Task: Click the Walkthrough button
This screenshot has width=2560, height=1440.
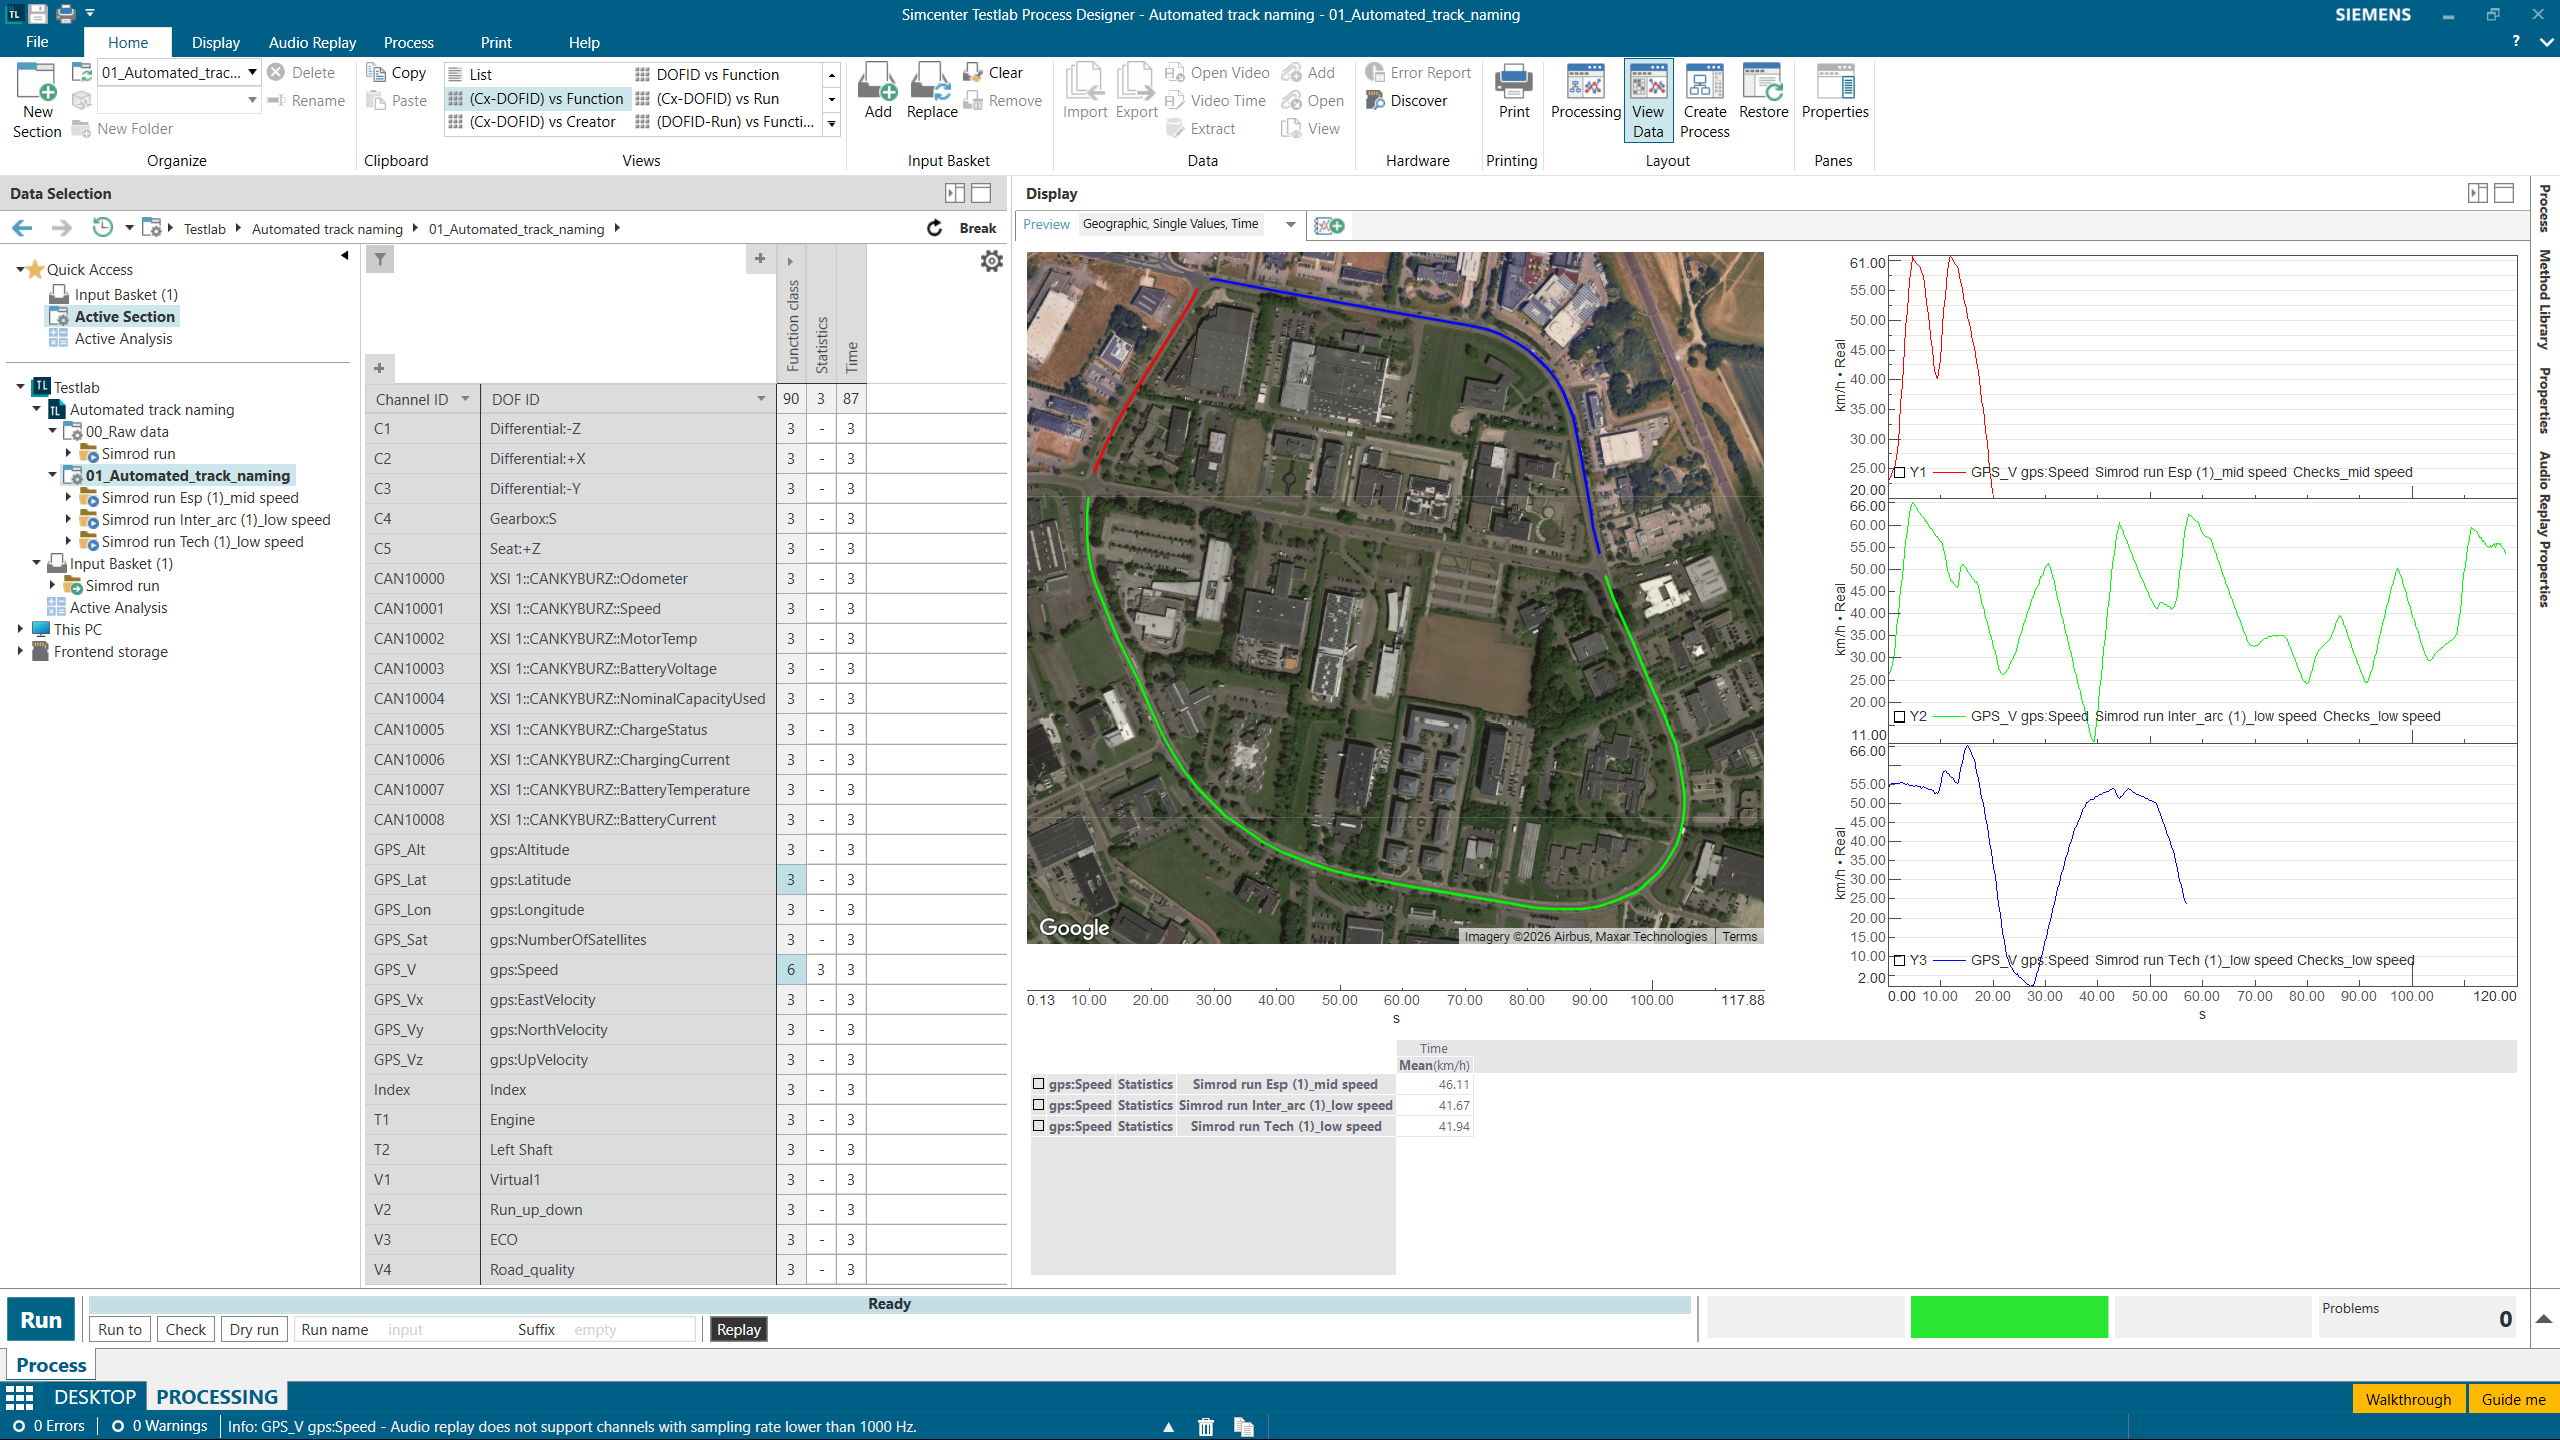Action: pyautogui.click(x=2410, y=1398)
